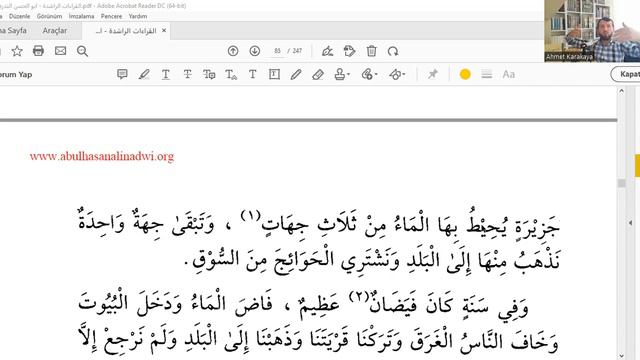Rotate the page with the circular arrow icon
The width and height of the screenshot is (640, 360).
pos(393,51)
